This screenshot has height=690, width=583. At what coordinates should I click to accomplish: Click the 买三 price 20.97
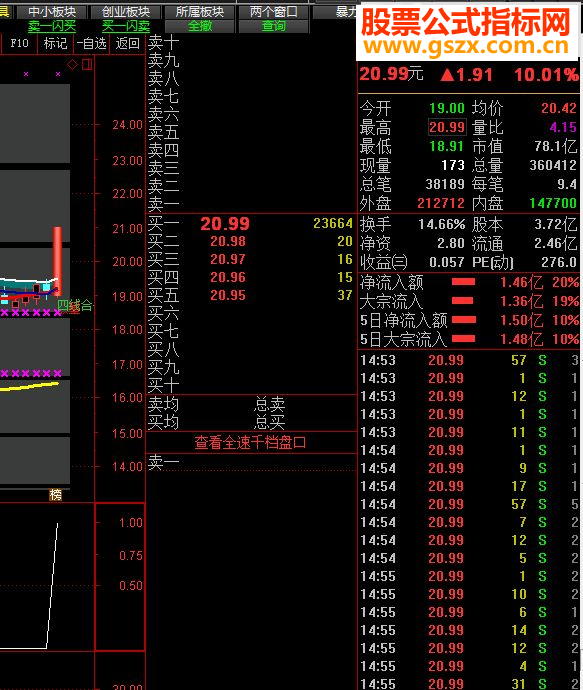[227, 260]
